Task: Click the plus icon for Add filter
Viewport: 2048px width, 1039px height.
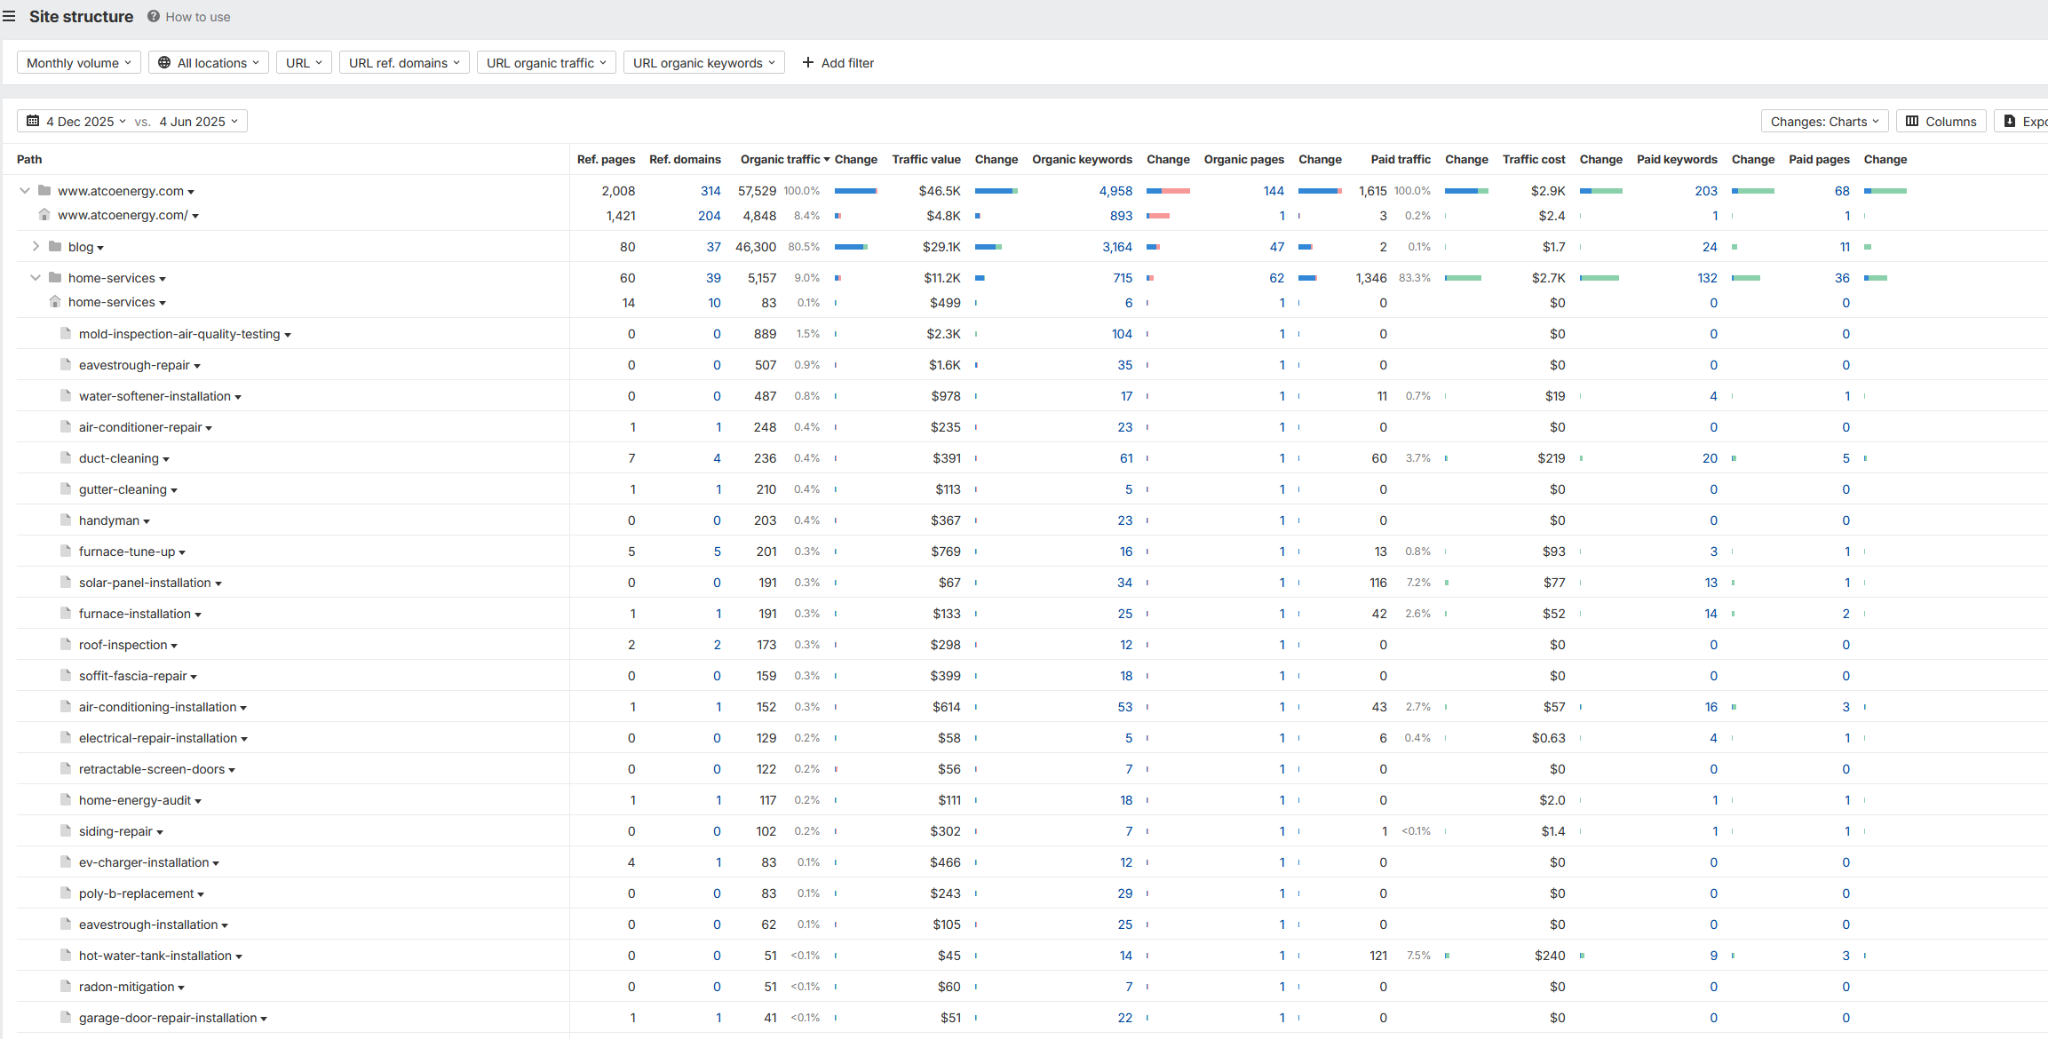Action: 808,62
